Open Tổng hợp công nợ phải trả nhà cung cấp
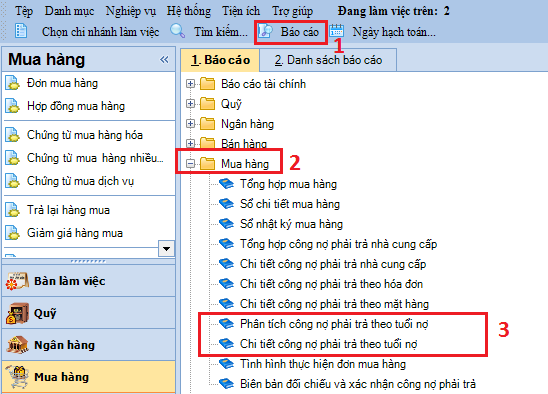The height and width of the screenshot is (394, 548). 339,244
